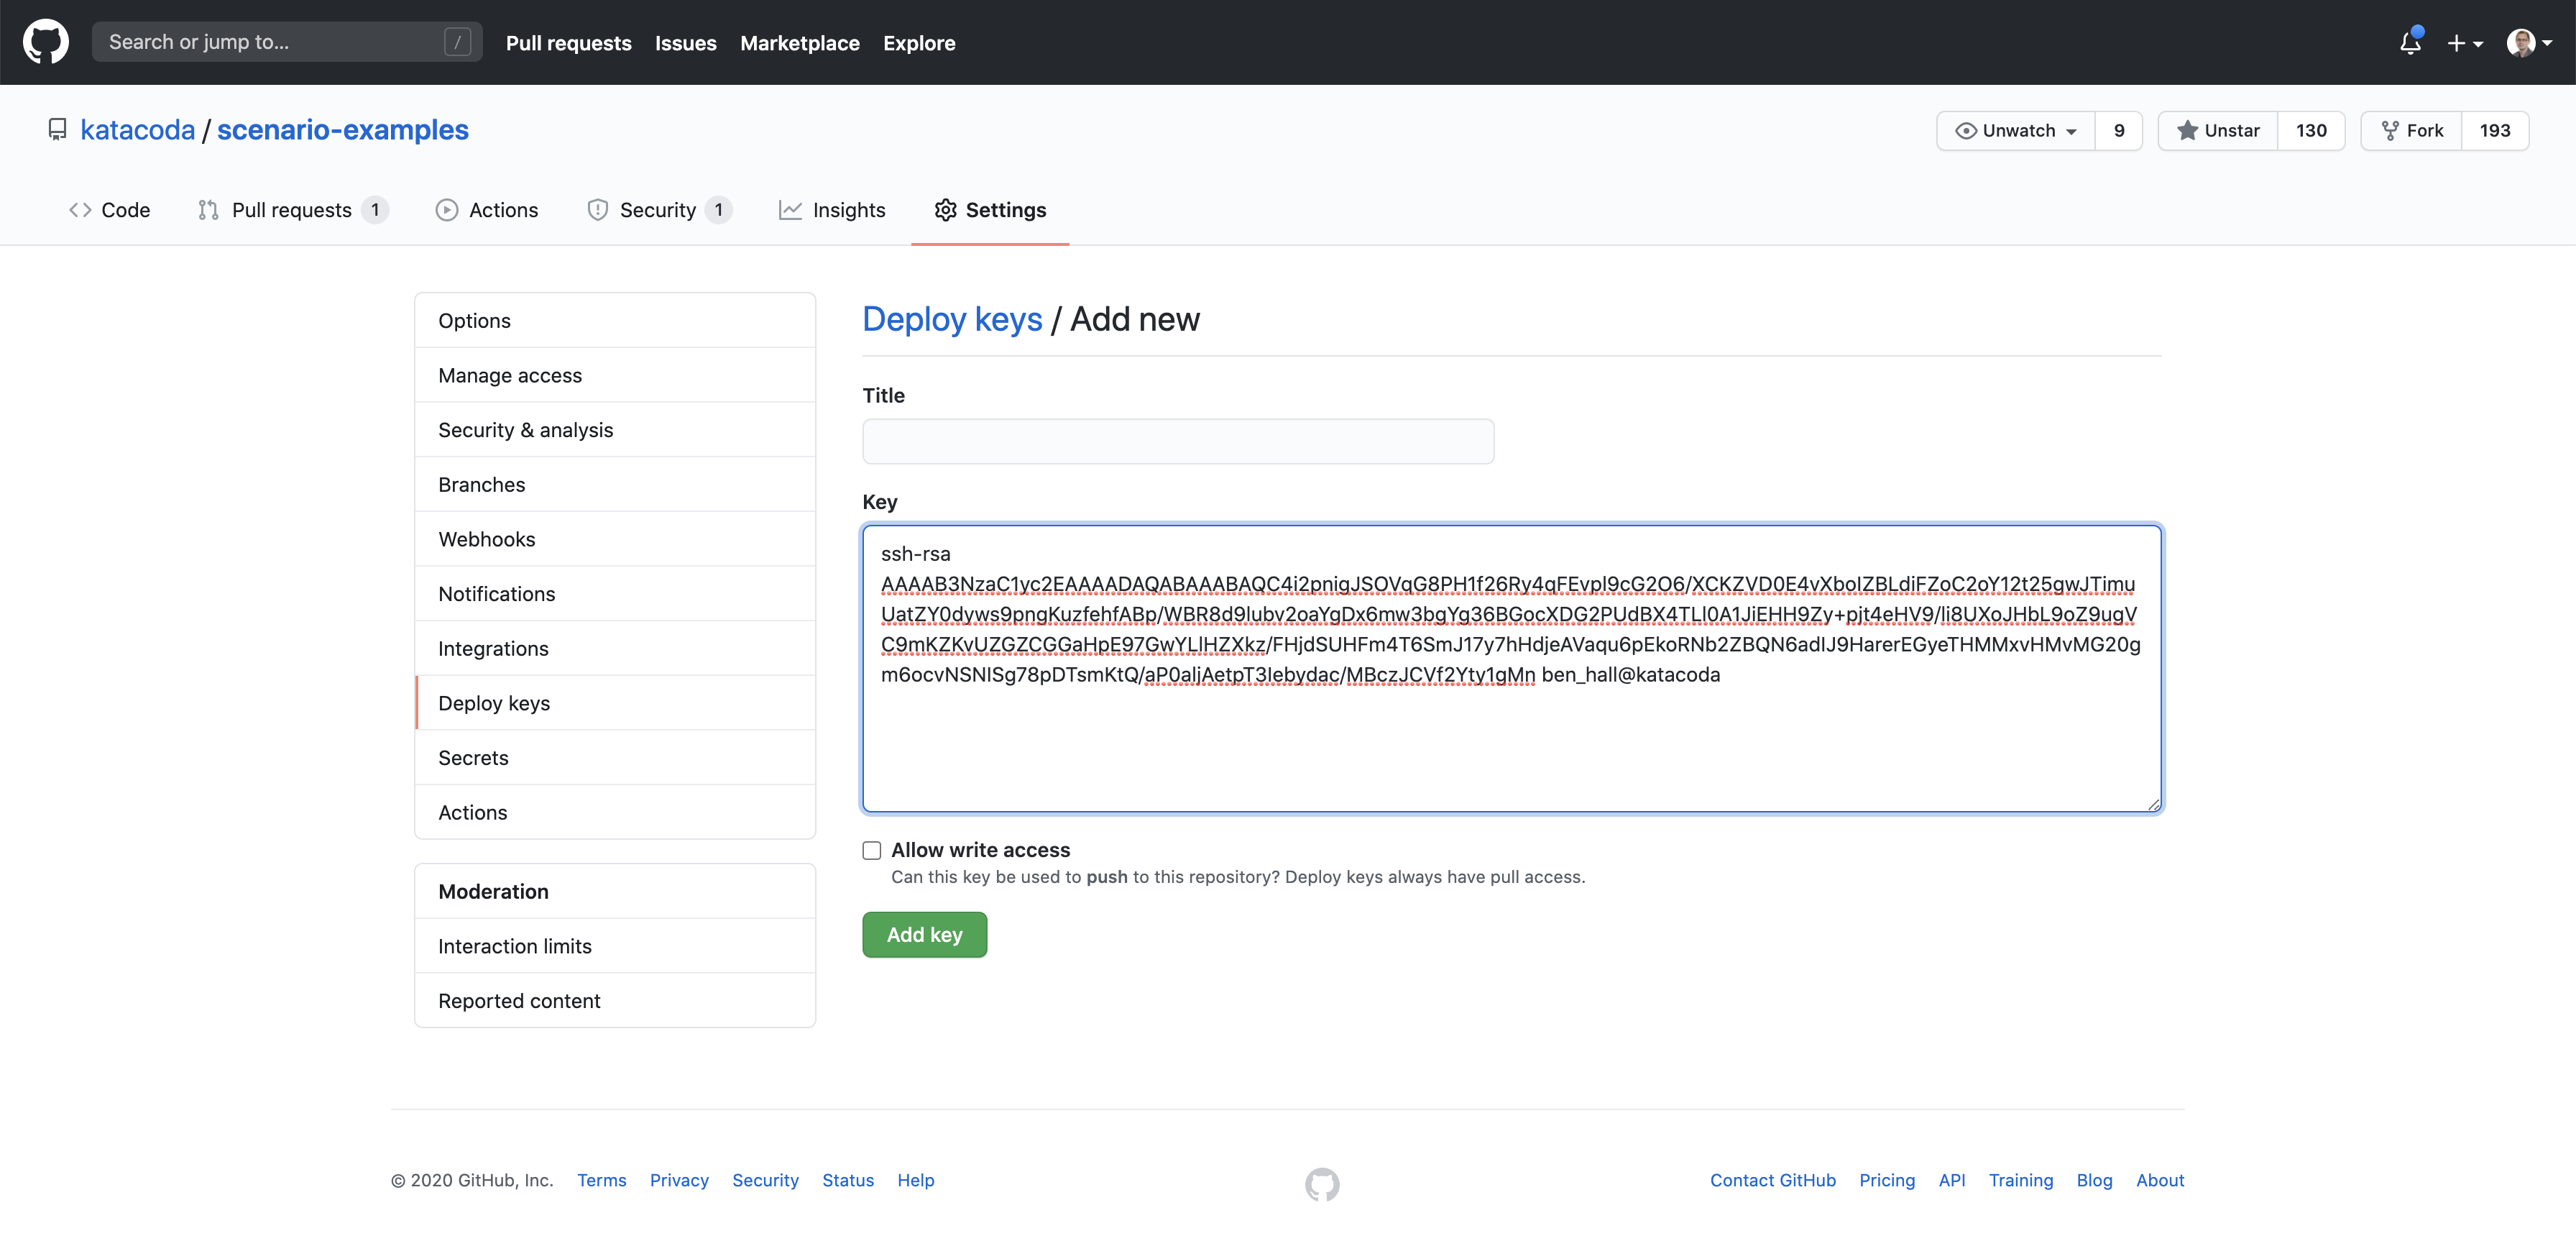Open the Security footer link
The image size is (2576, 1241).
coord(765,1181)
